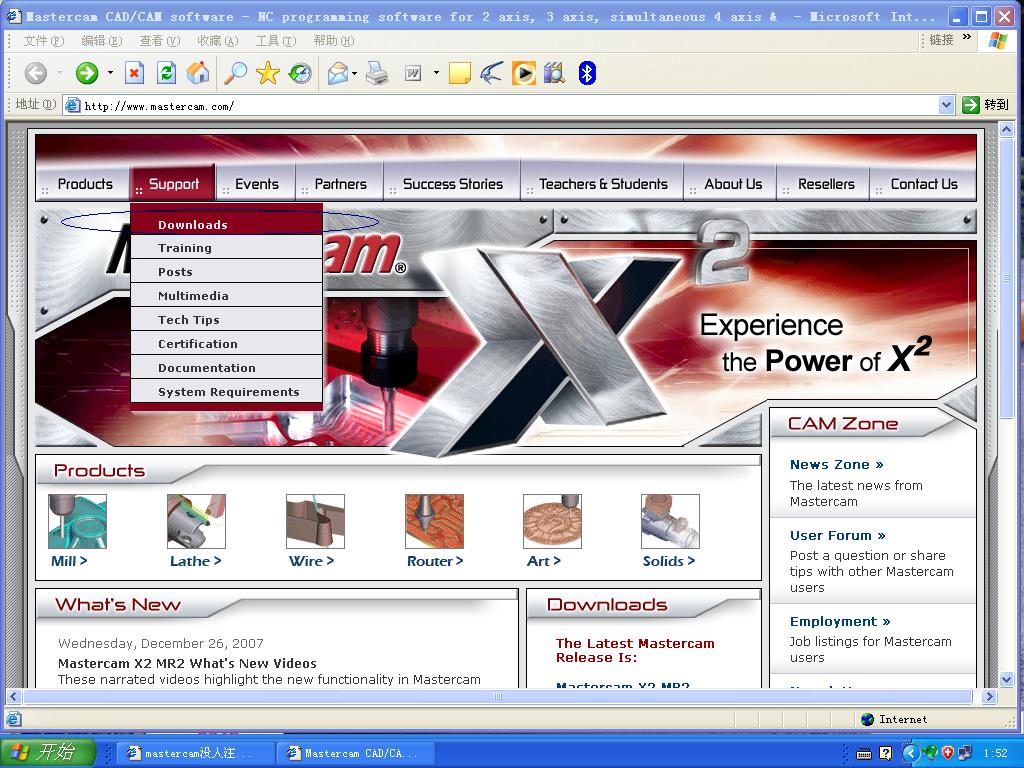Click the horizontal scrollbar right arrow

pyautogui.click(x=989, y=696)
